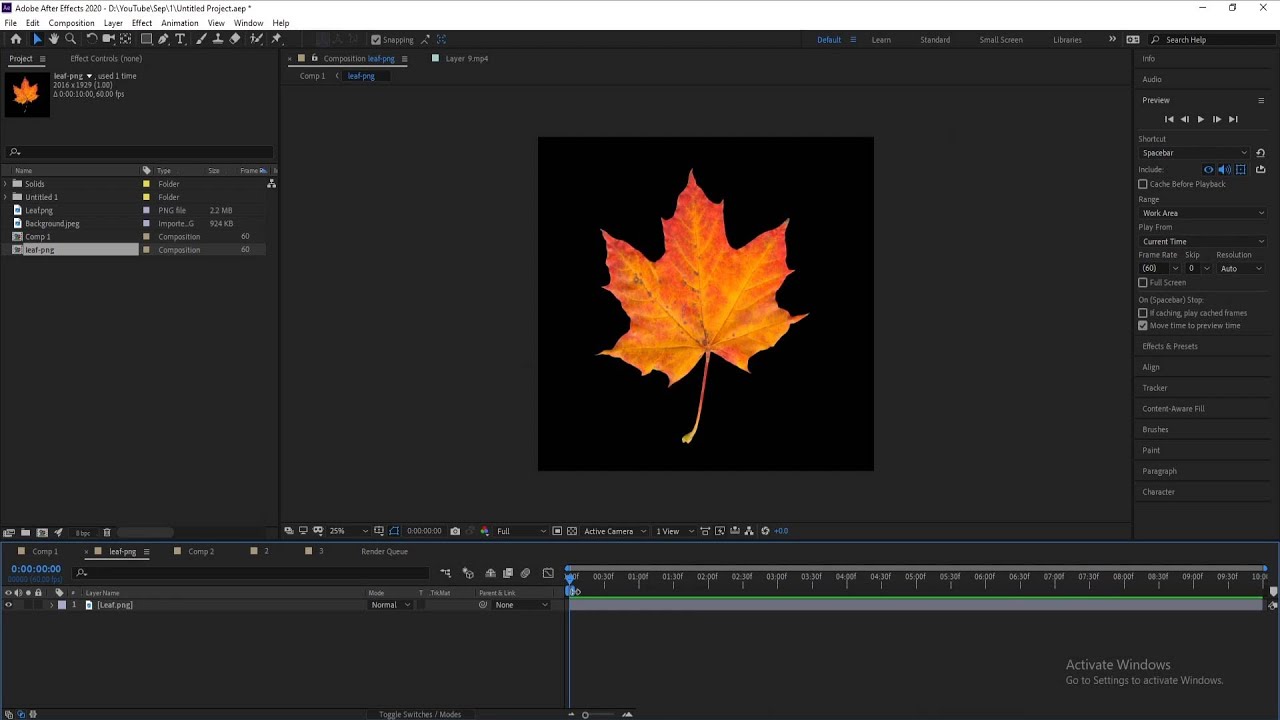1280x720 pixels.
Task: Enable Cache Before Playback checkbox
Action: tap(1143, 184)
